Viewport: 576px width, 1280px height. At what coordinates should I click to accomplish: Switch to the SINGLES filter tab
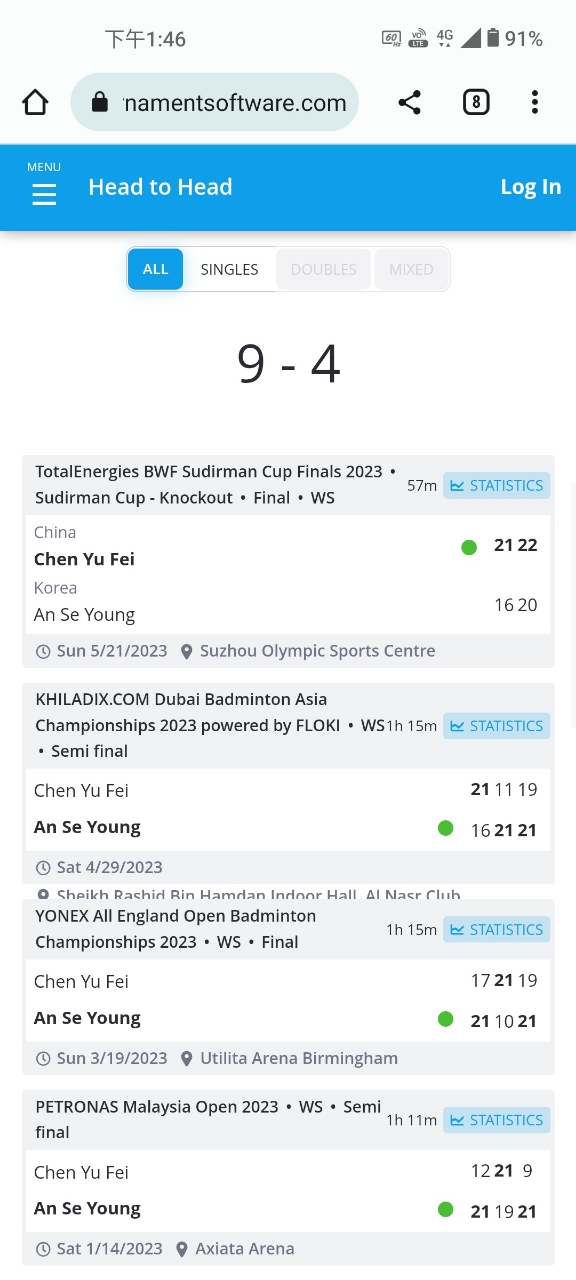click(229, 269)
